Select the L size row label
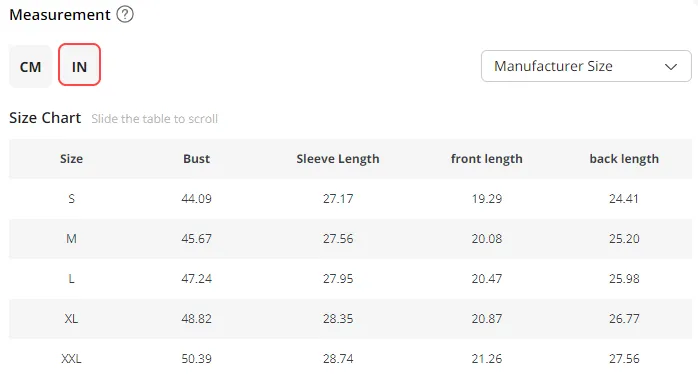Image resolution: width=698 pixels, height=383 pixels. point(71,279)
